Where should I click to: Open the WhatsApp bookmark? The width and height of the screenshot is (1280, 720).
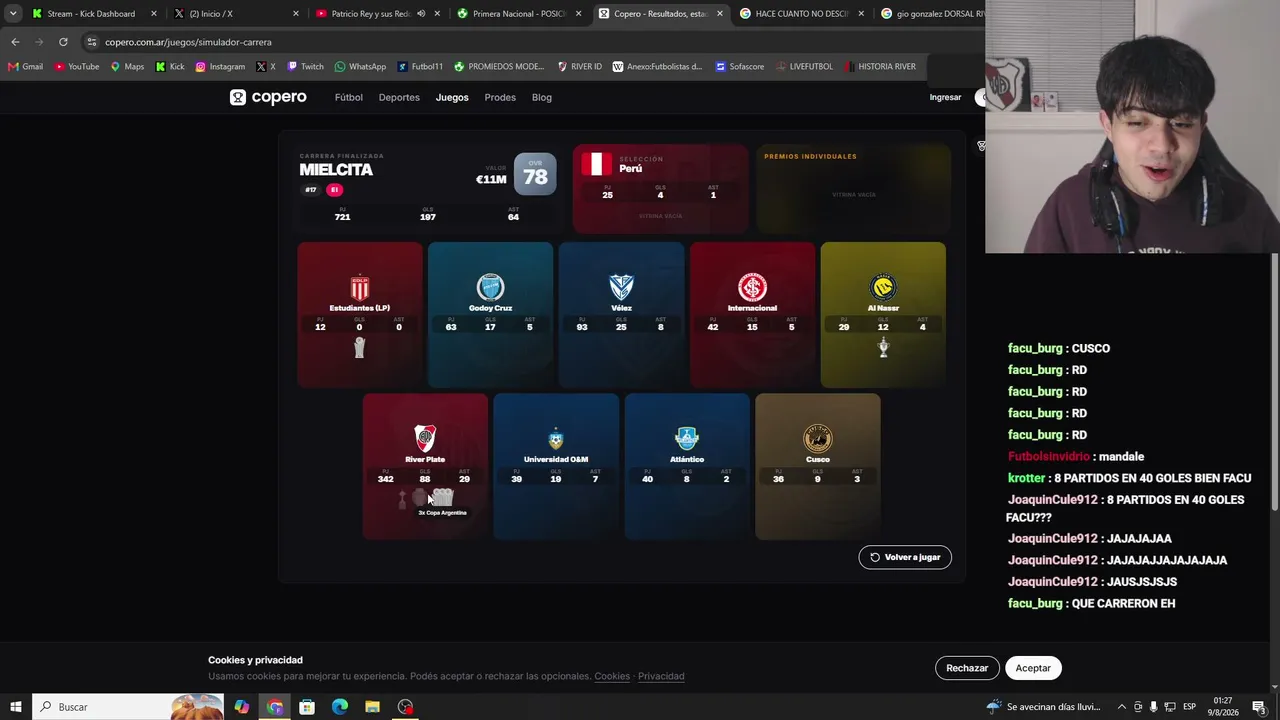click(x=360, y=67)
